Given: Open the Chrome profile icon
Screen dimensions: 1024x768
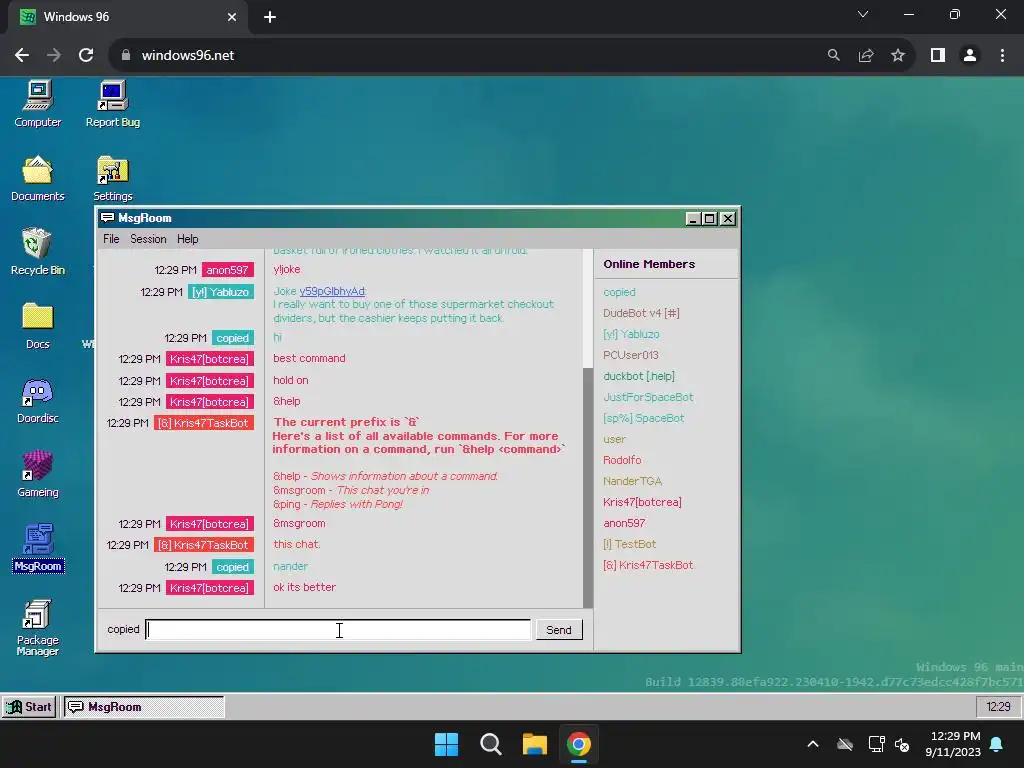Looking at the screenshot, I should 970,56.
